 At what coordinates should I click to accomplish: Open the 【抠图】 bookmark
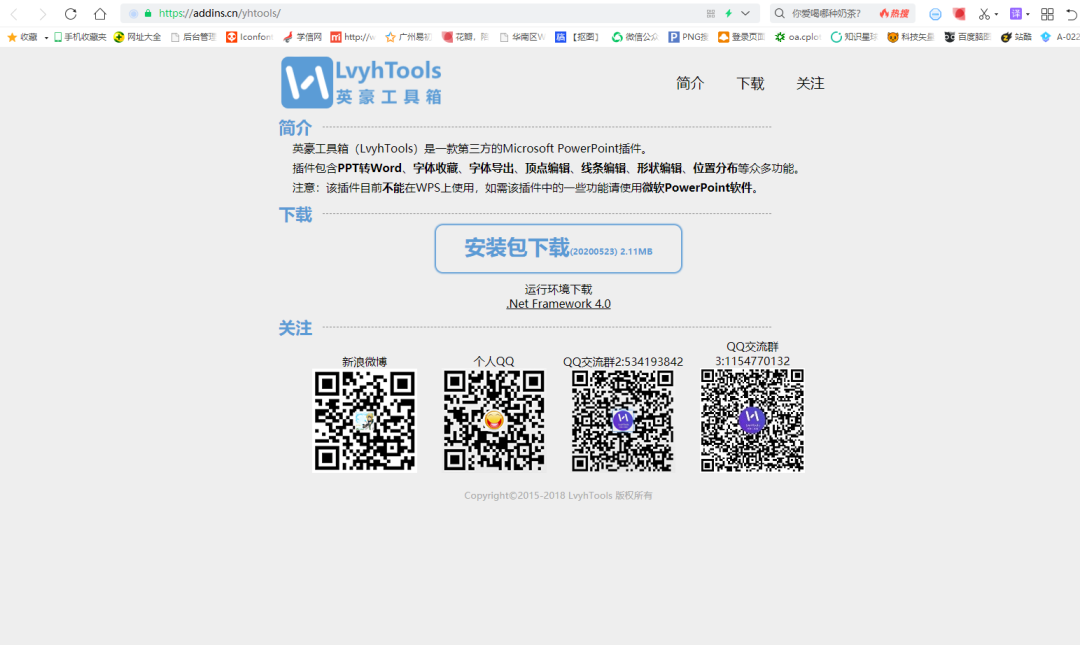click(x=578, y=37)
